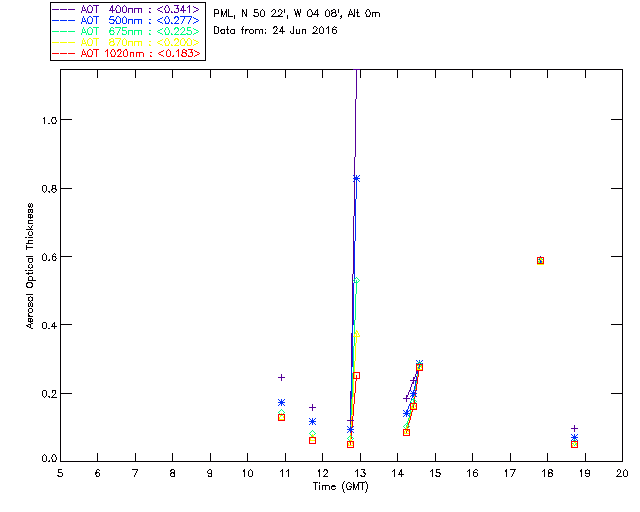Viewport: 640px width, 512px height.
Task: Click the purple plus marker near 0.16 before 12
Action: (x=312, y=407)
